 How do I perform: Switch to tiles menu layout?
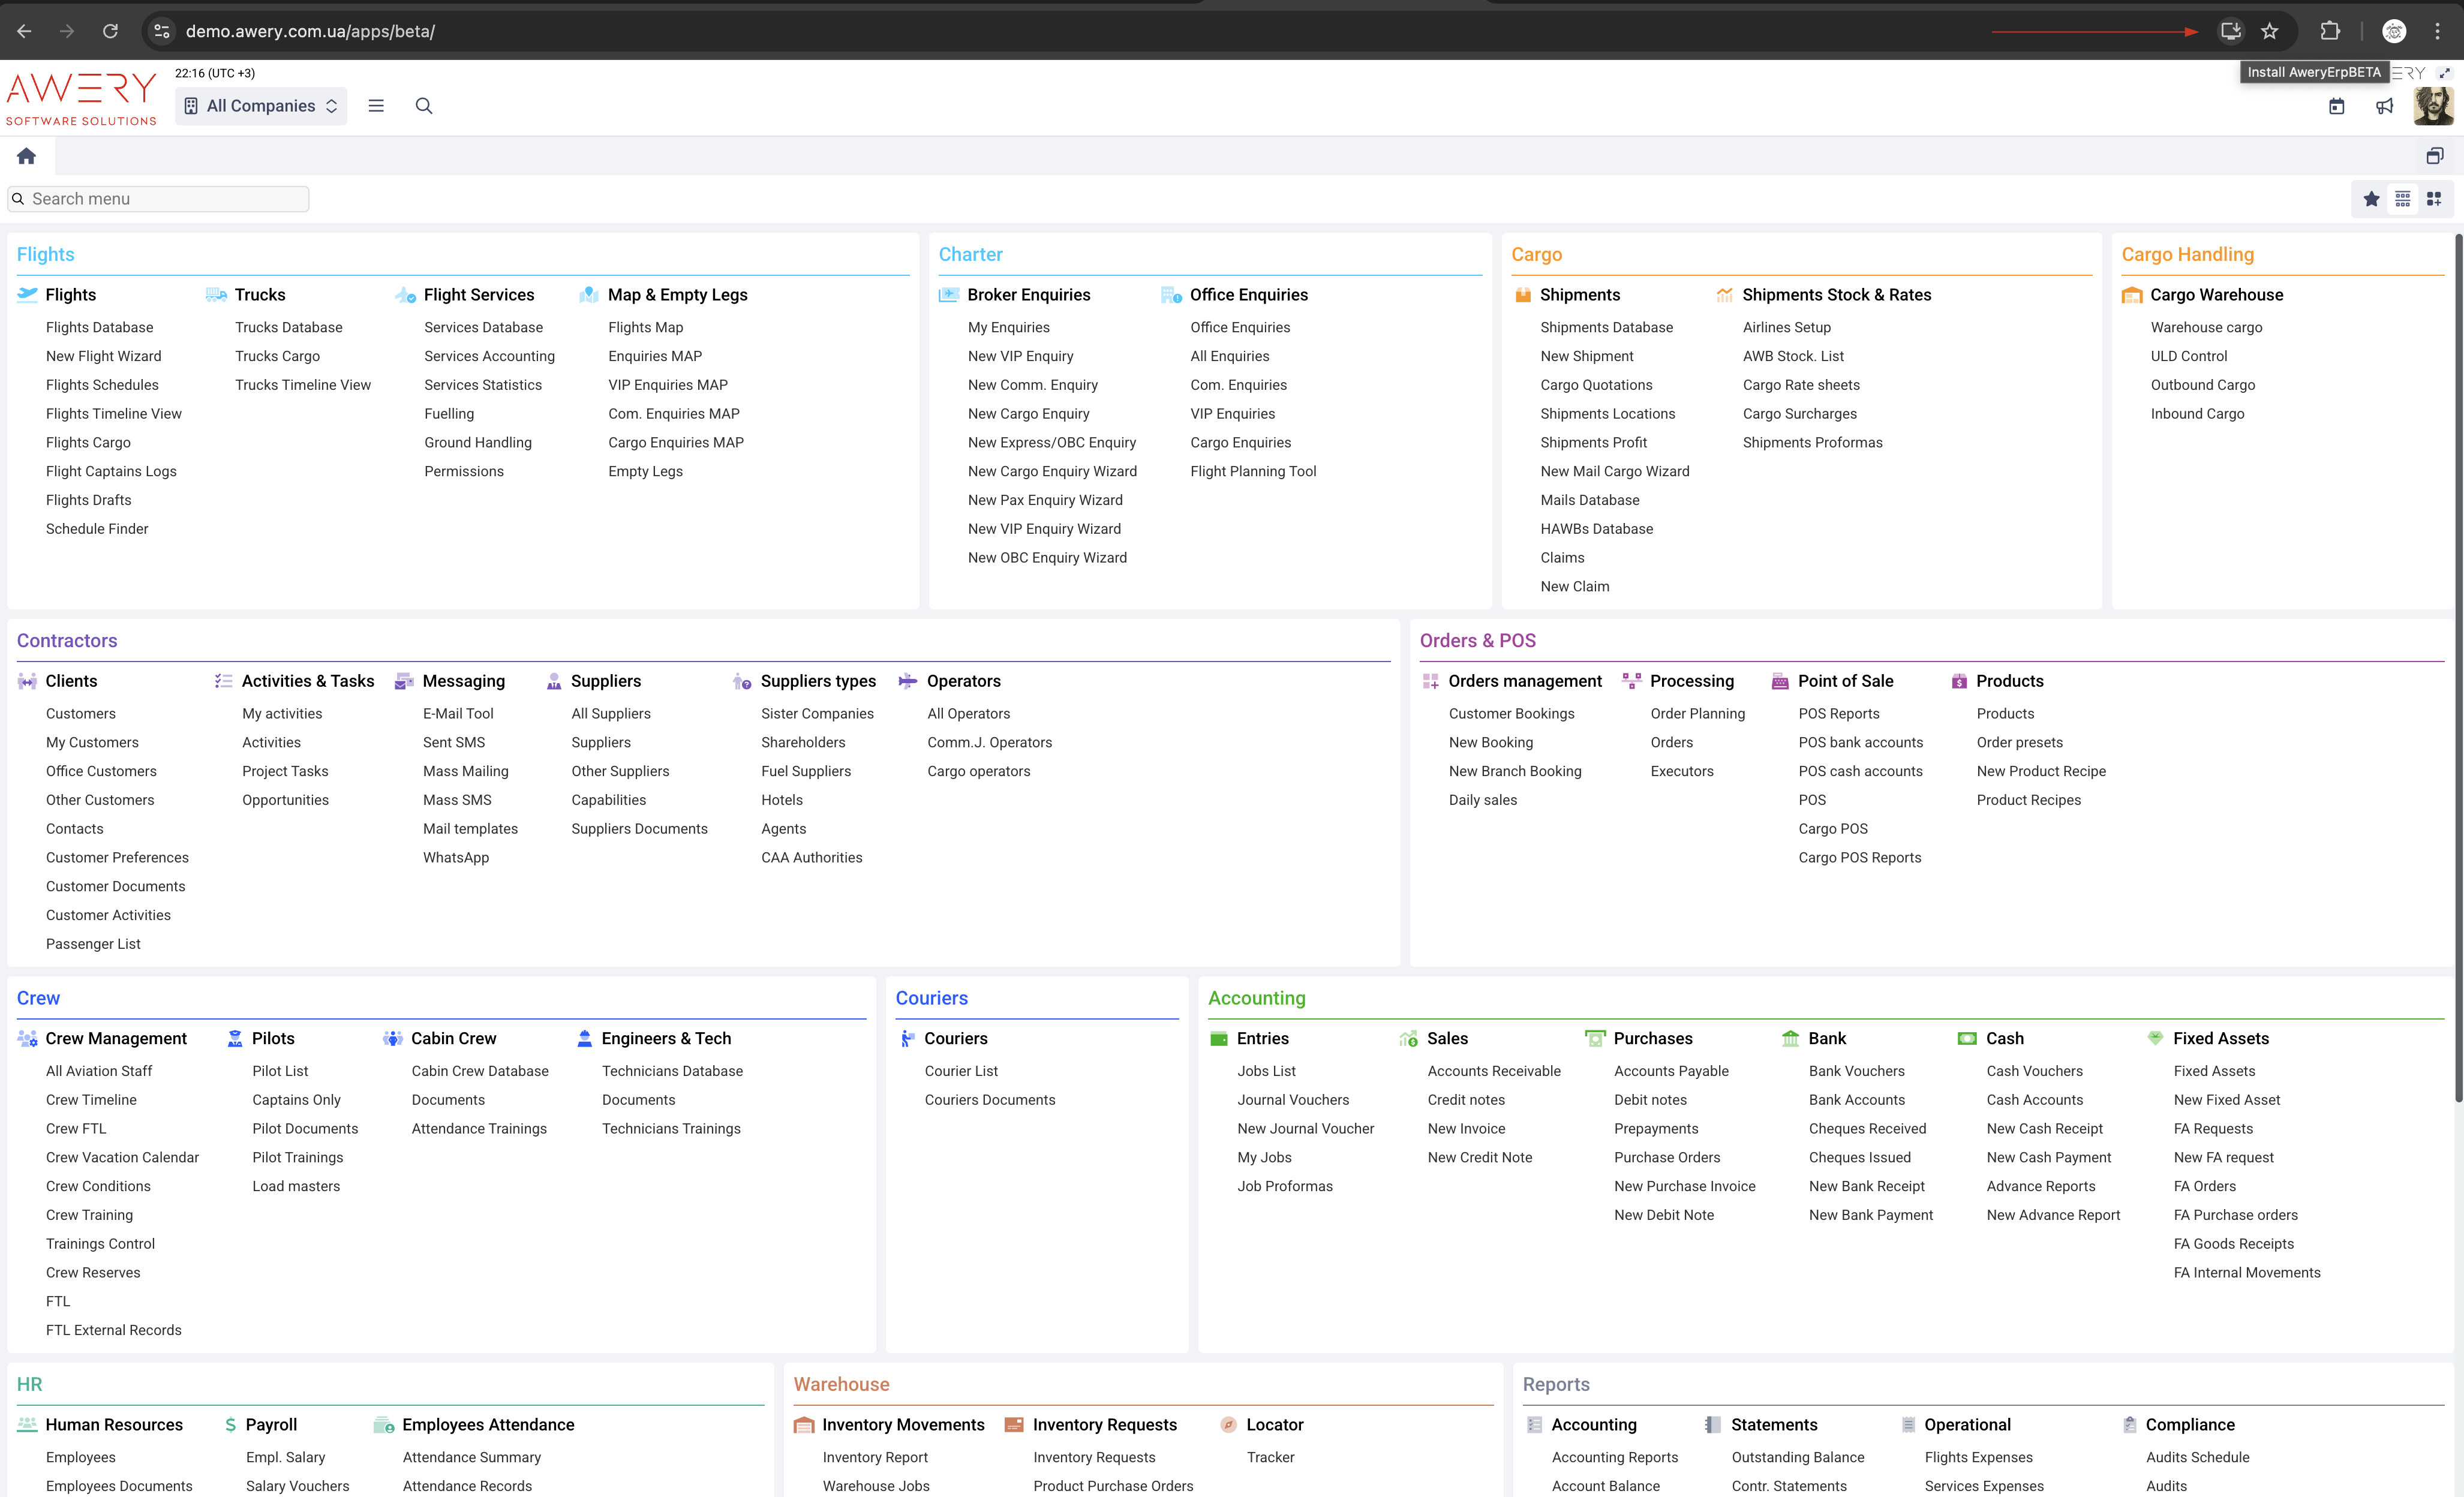coord(2434,199)
